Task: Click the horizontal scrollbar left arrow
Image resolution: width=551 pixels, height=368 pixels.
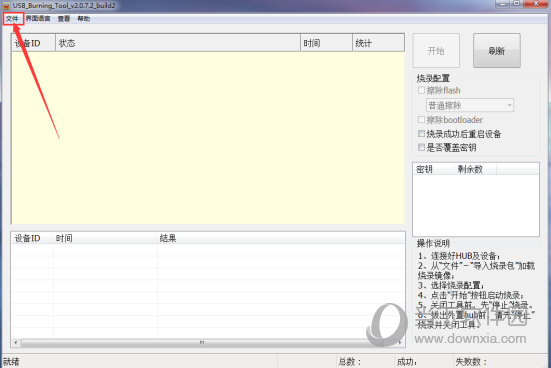Action: pyautogui.click(x=15, y=342)
